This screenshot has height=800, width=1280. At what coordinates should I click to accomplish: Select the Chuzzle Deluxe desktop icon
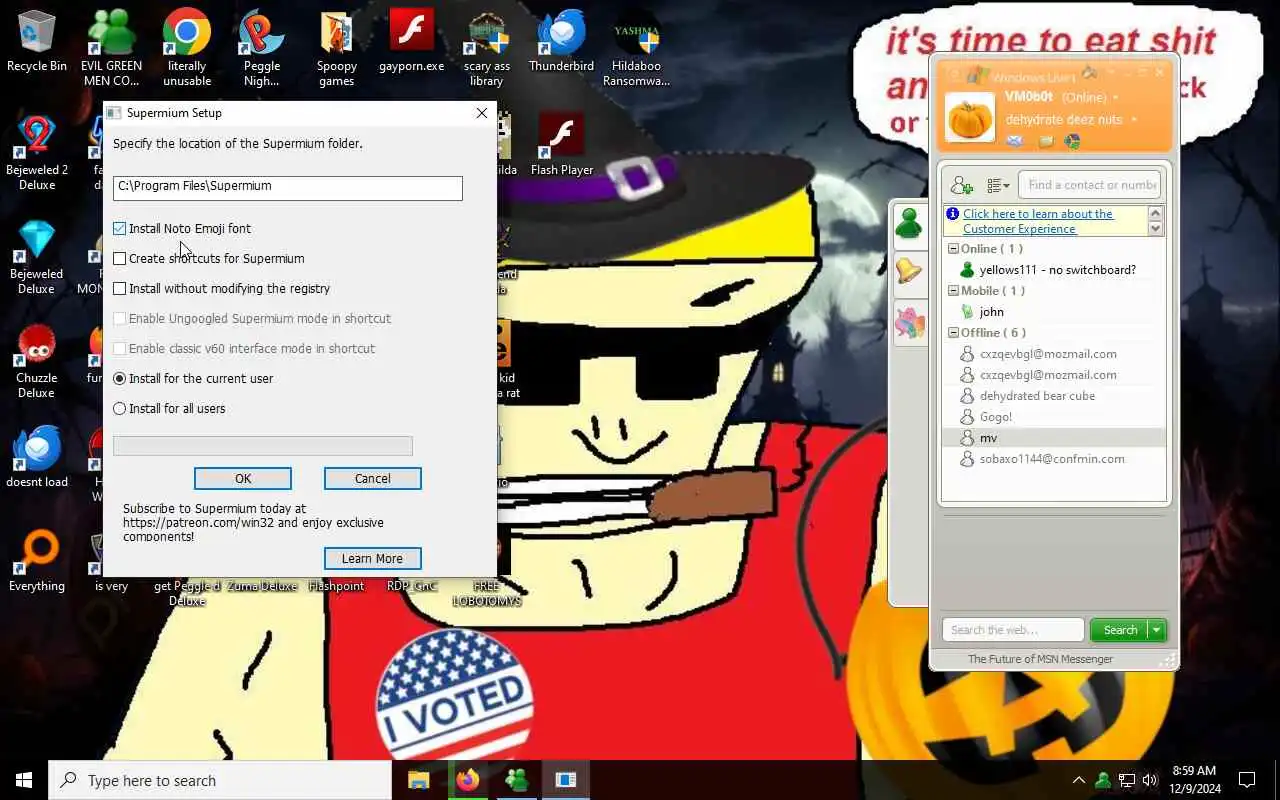tap(37, 360)
